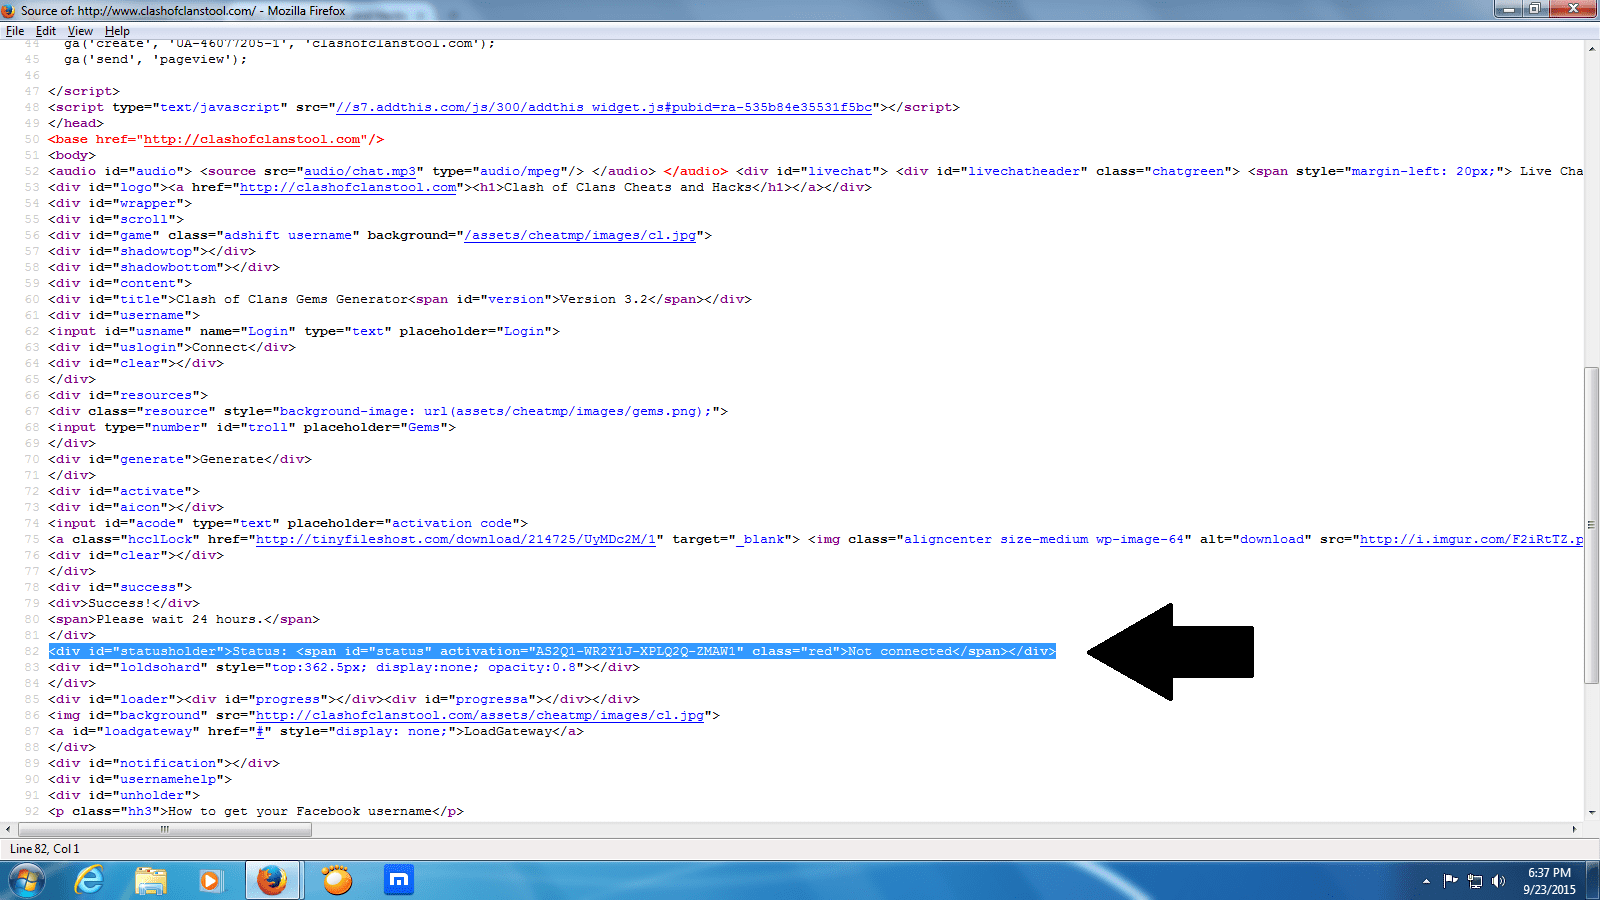
Task: Open the blue Maxthon taskbar icon
Action: tap(398, 881)
